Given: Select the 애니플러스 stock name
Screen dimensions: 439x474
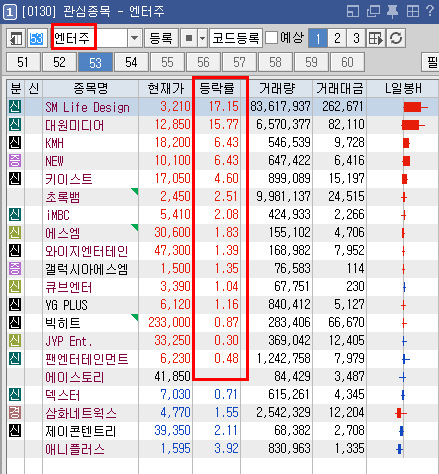Looking at the screenshot, I should [x=75, y=449].
